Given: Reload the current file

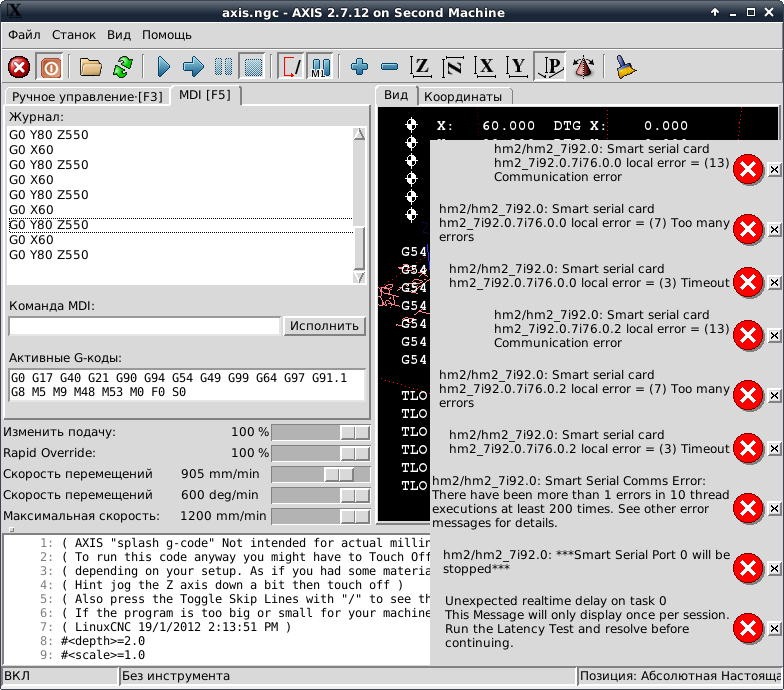Looking at the screenshot, I should point(122,67).
